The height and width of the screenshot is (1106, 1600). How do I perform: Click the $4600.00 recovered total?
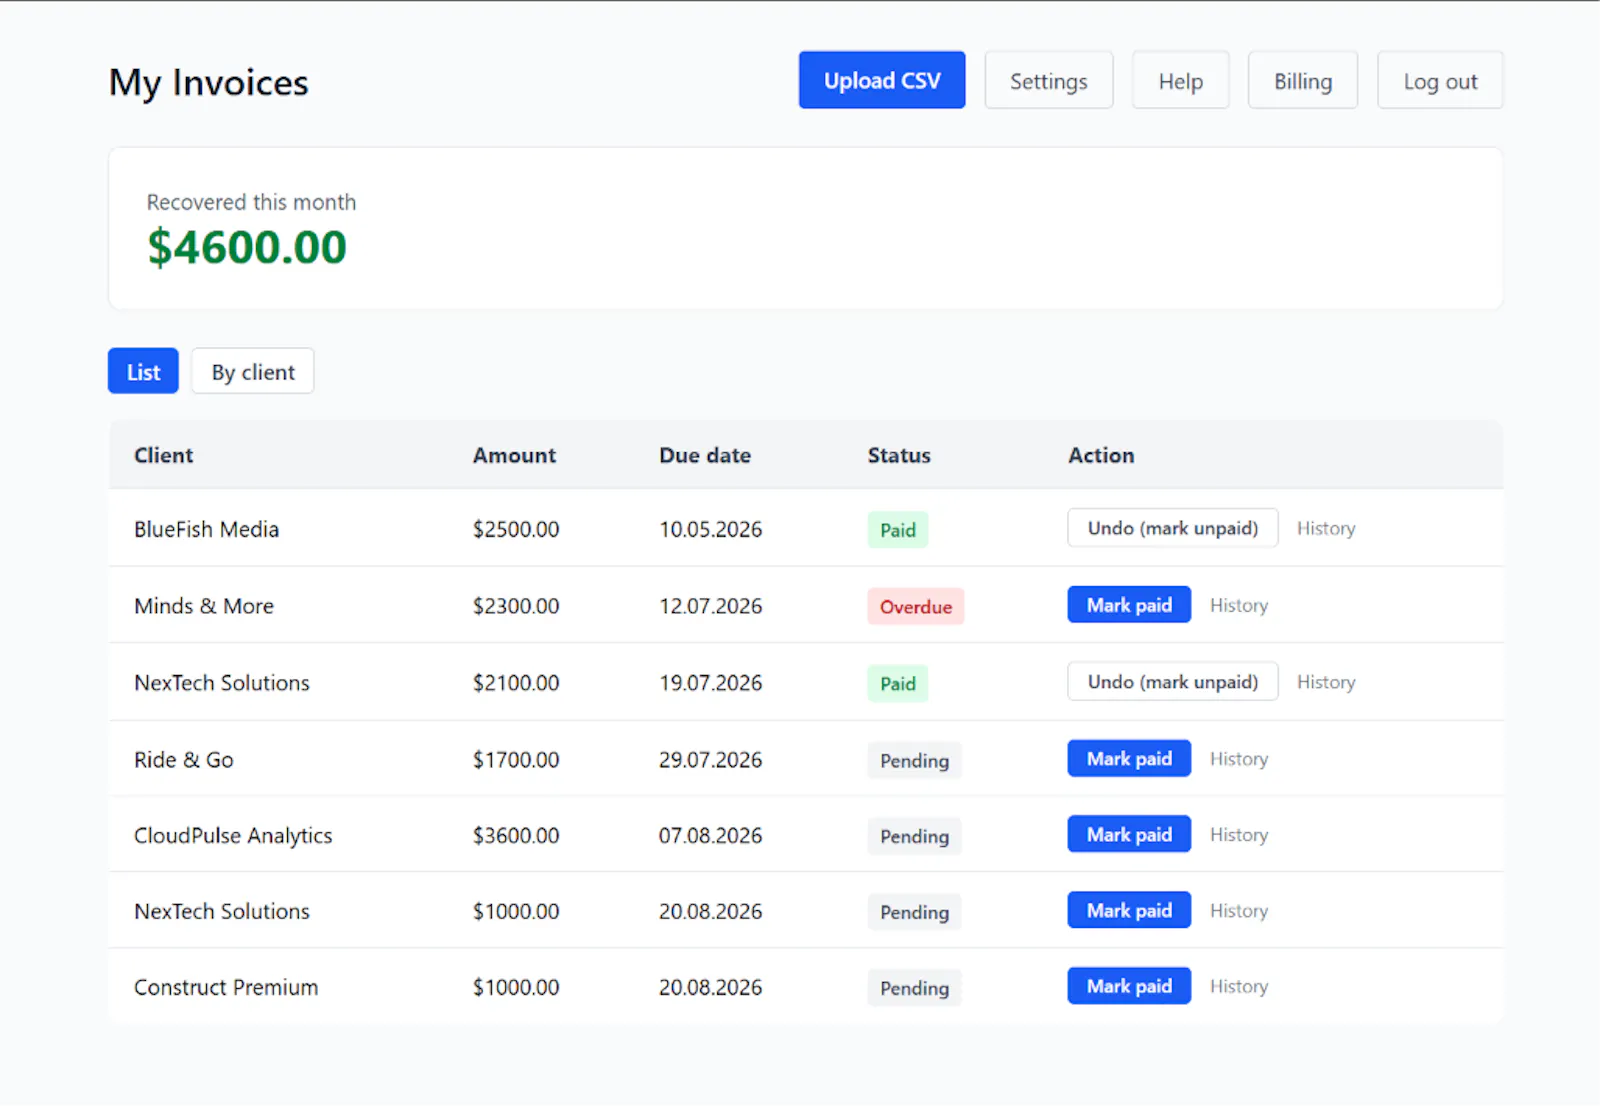[247, 247]
